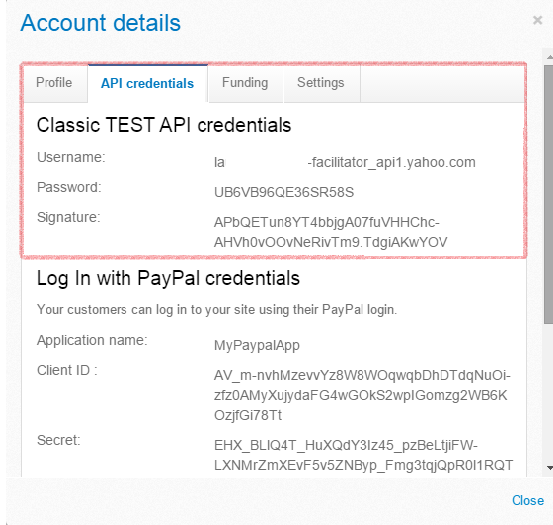This screenshot has height=525, width=553.
Task: Close the Account details dialog with X
Action: click(537, 20)
